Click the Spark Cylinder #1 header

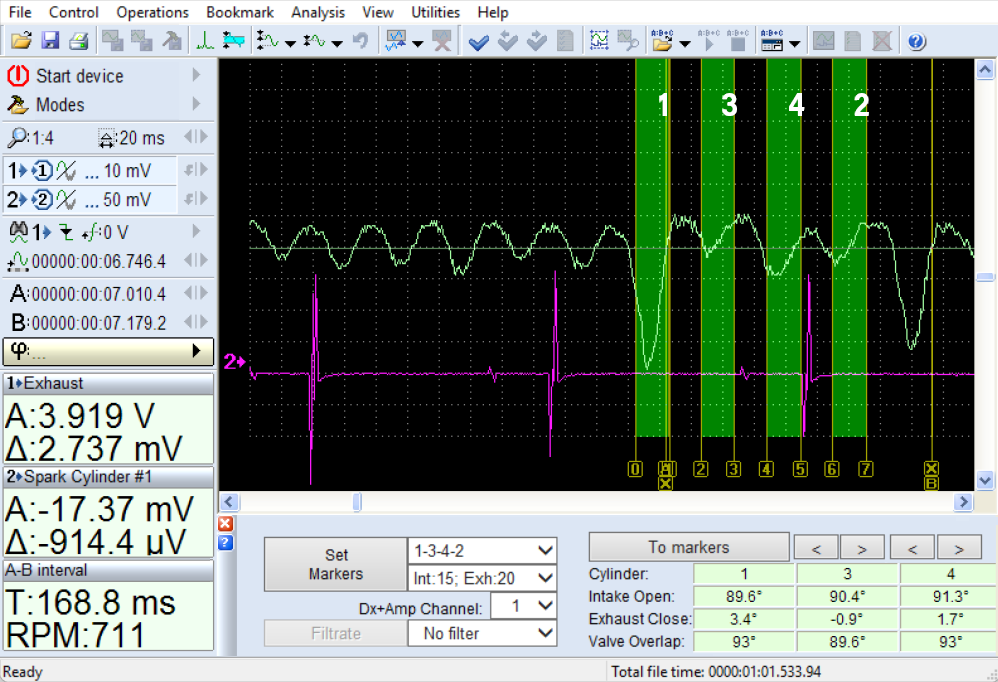(108, 477)
